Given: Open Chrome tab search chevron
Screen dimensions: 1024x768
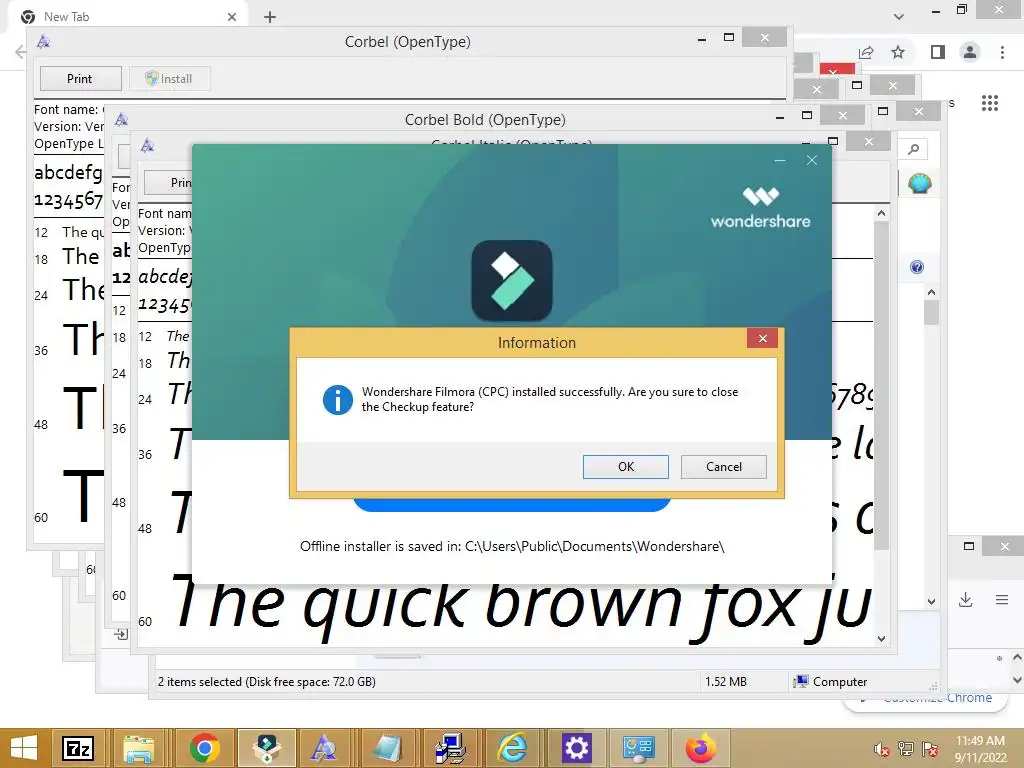Looking at the screenshot, I should tap(899, 17).
